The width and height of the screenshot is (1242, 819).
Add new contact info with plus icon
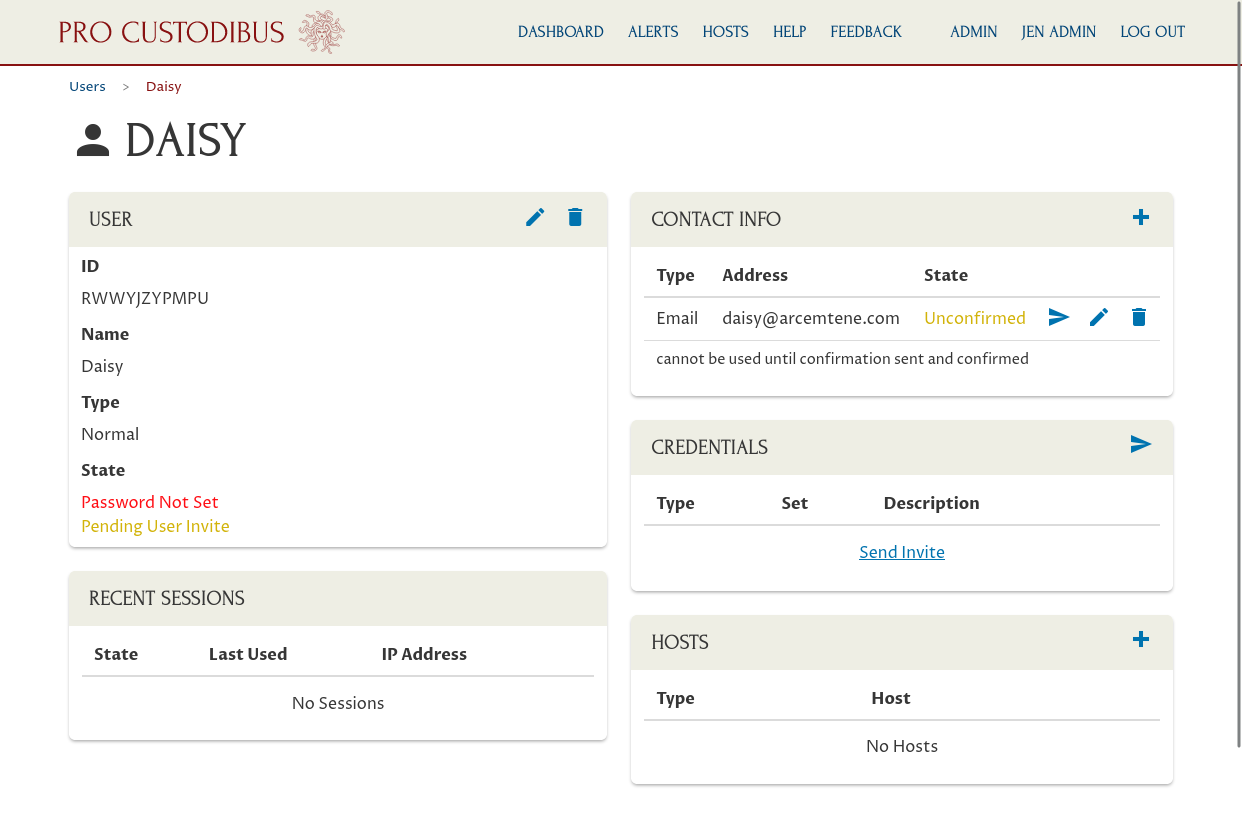pyautogui.click(x=1141, y=217)
